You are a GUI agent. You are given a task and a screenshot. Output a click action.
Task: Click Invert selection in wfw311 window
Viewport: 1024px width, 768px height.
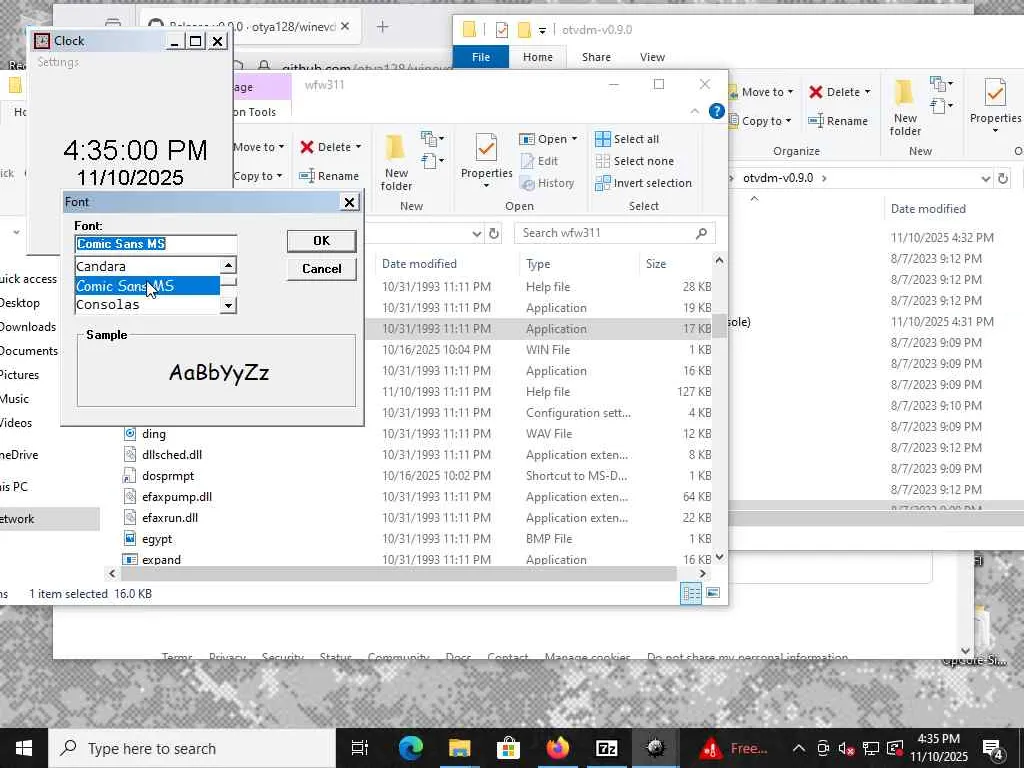click(643, 183)
